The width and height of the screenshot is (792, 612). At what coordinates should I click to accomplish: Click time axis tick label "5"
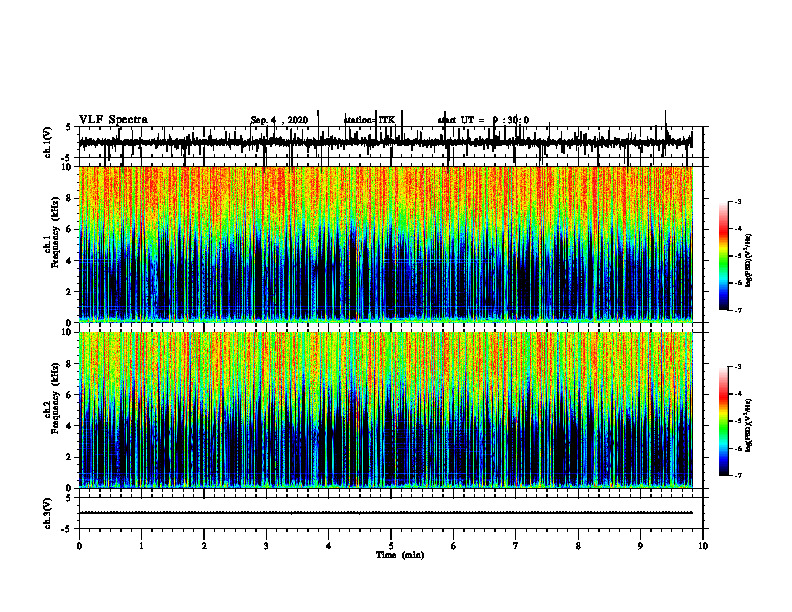click(x=391, y=546)
